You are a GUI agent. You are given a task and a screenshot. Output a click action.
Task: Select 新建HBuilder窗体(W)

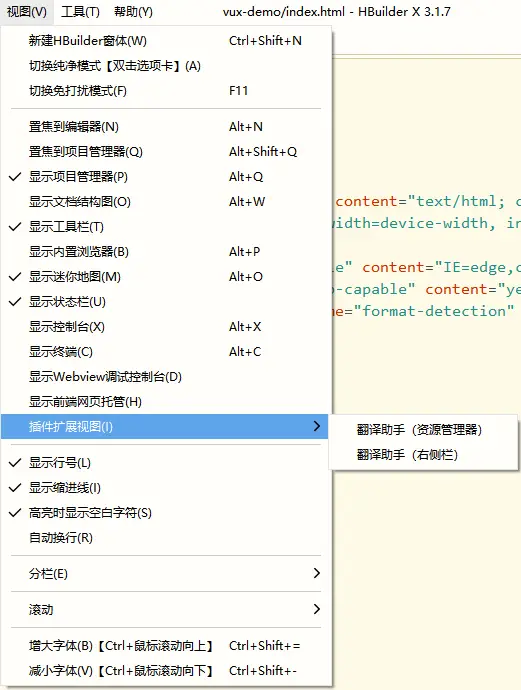click(165, 41)
